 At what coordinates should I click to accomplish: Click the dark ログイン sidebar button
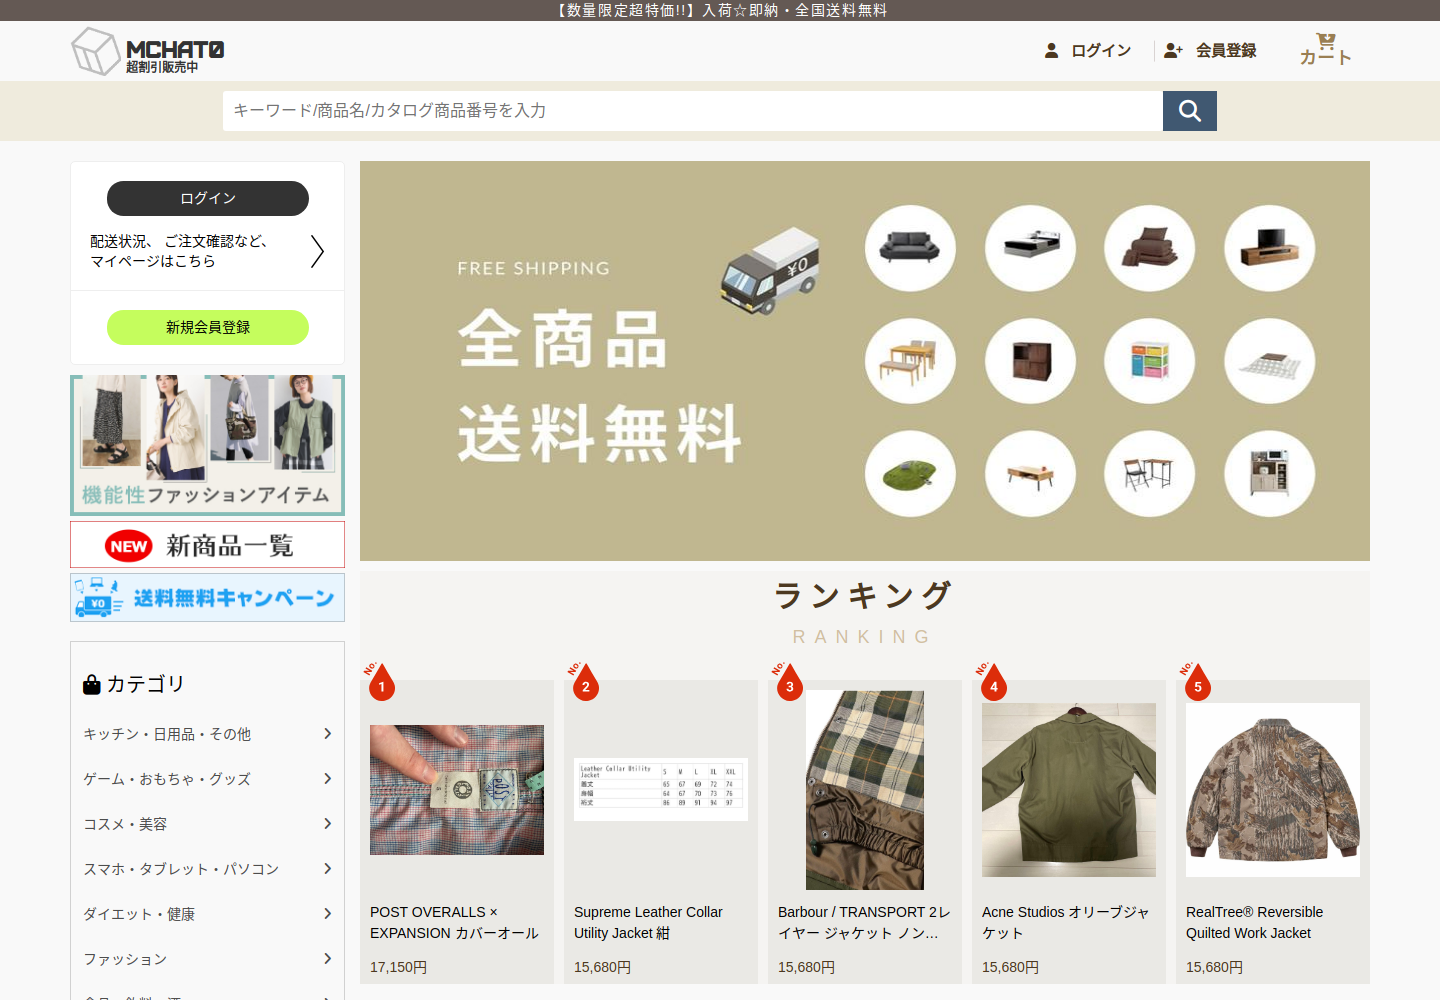[x=208, y=198]
